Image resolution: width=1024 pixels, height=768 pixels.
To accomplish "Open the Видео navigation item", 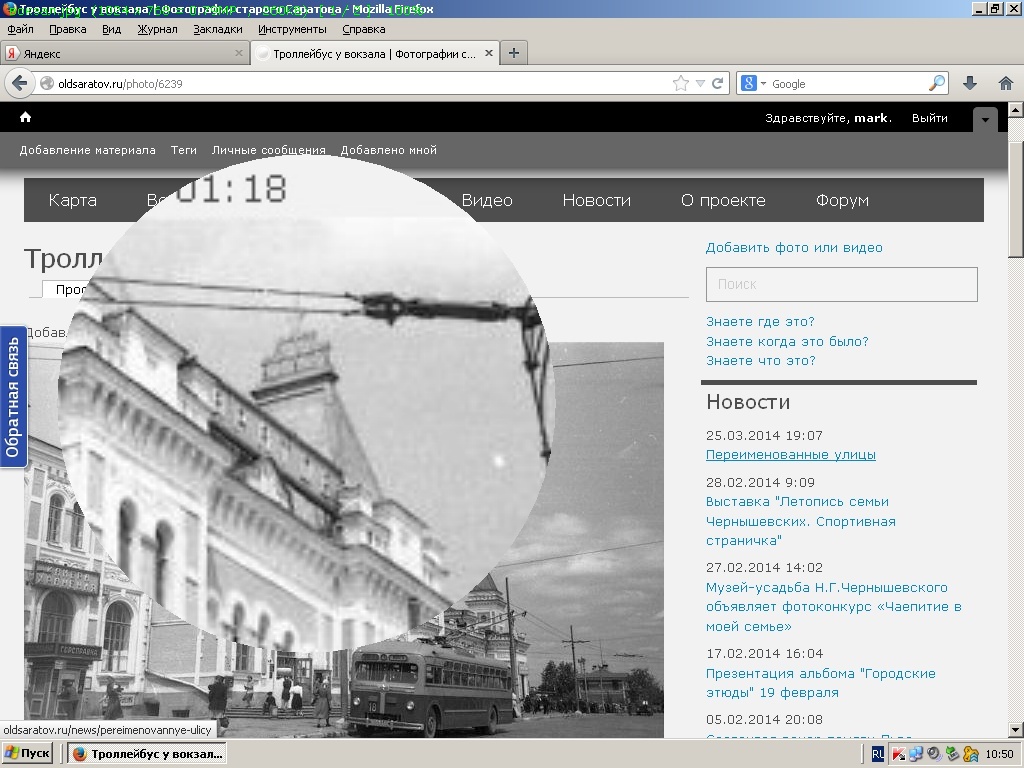I will (487, 200).
